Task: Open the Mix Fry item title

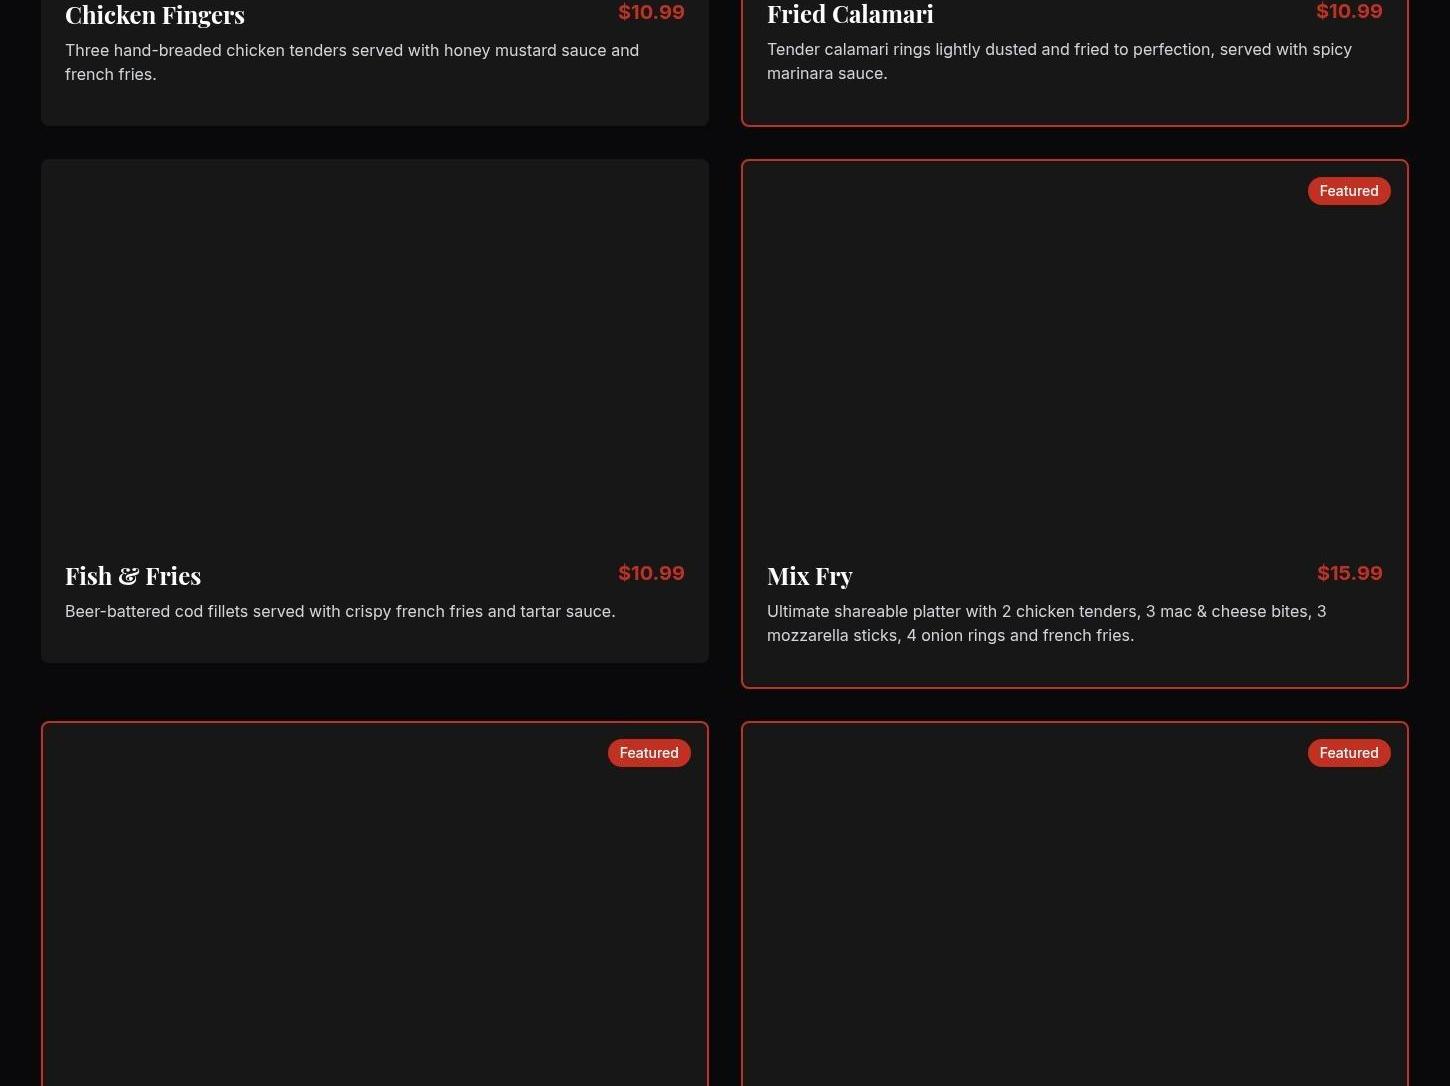Action: pos(810,576)
